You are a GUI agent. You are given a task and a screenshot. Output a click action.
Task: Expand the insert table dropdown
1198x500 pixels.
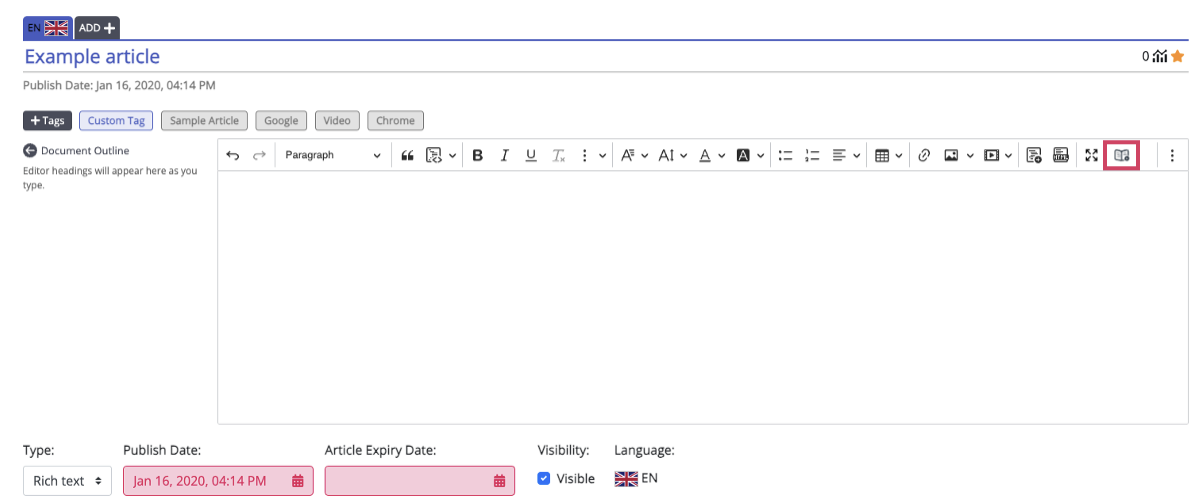[x=888, y=156]
